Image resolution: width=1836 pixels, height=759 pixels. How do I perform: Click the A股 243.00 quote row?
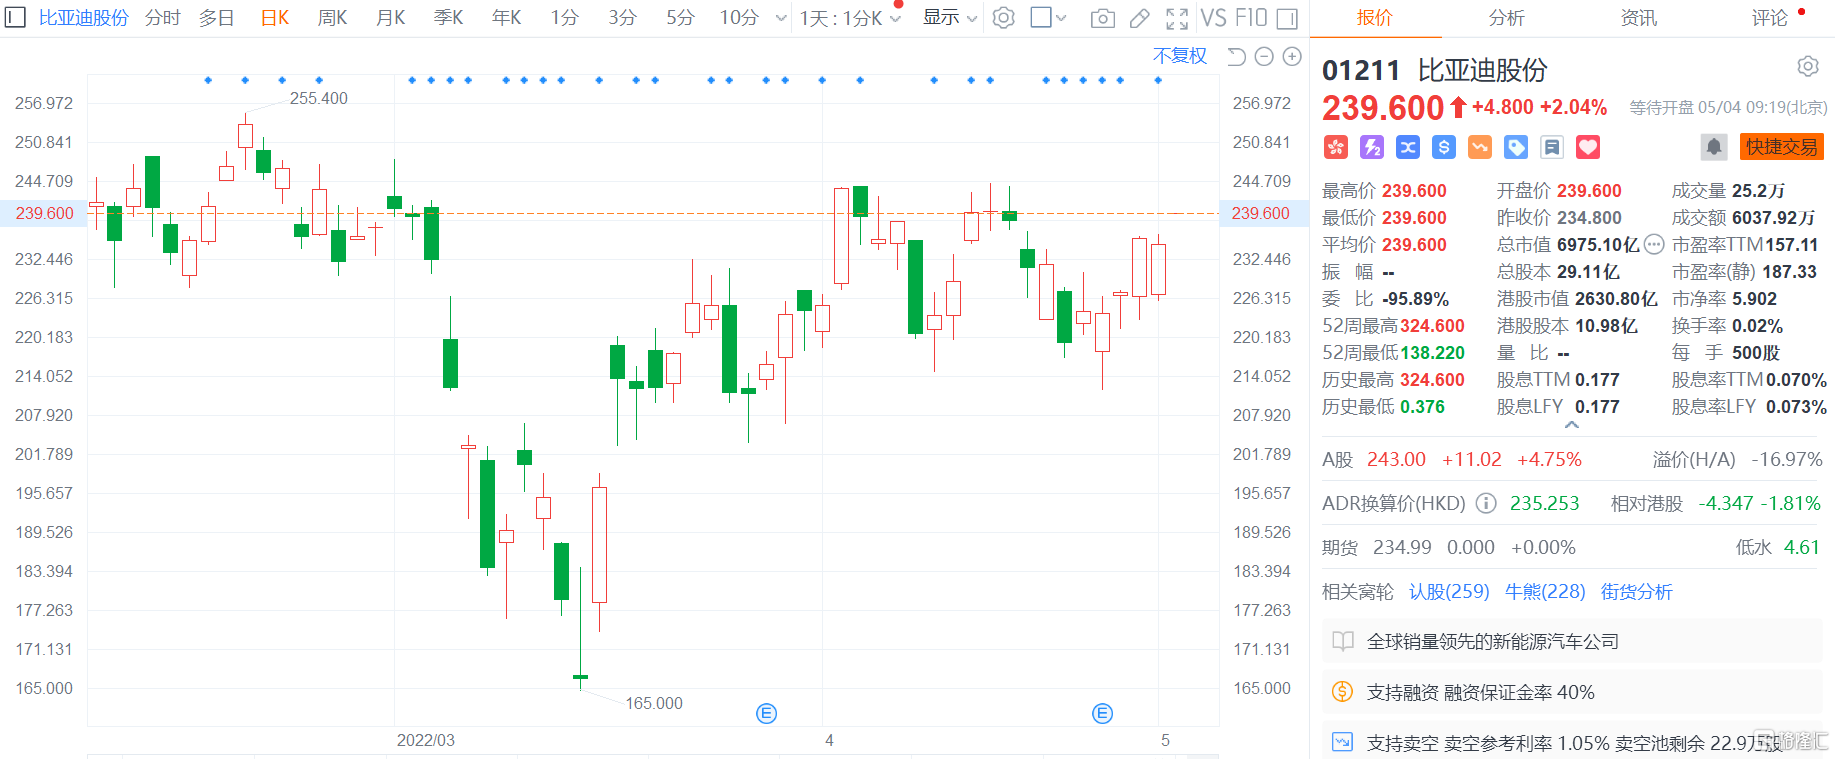(1572, 459)
